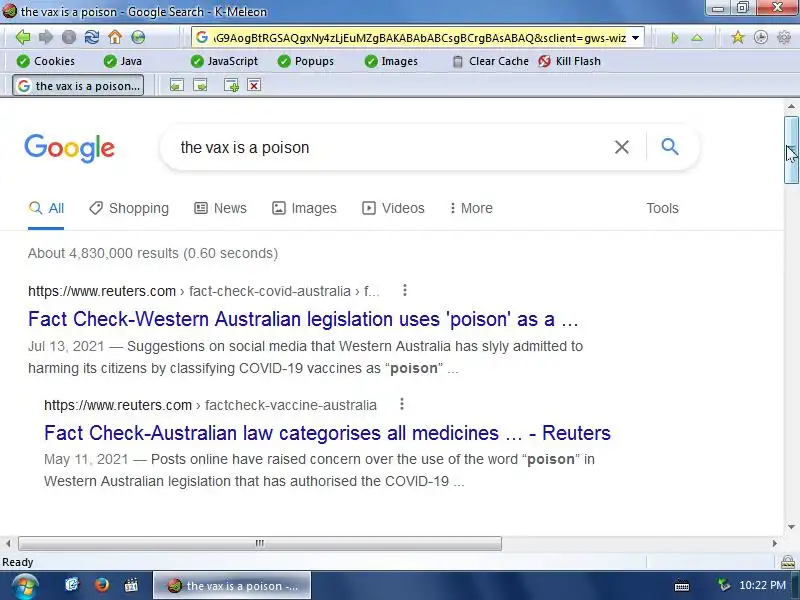Click the pinned browser icon beside the Start button
This screenshot has height=600, width=800.
[x=72, y=585]
